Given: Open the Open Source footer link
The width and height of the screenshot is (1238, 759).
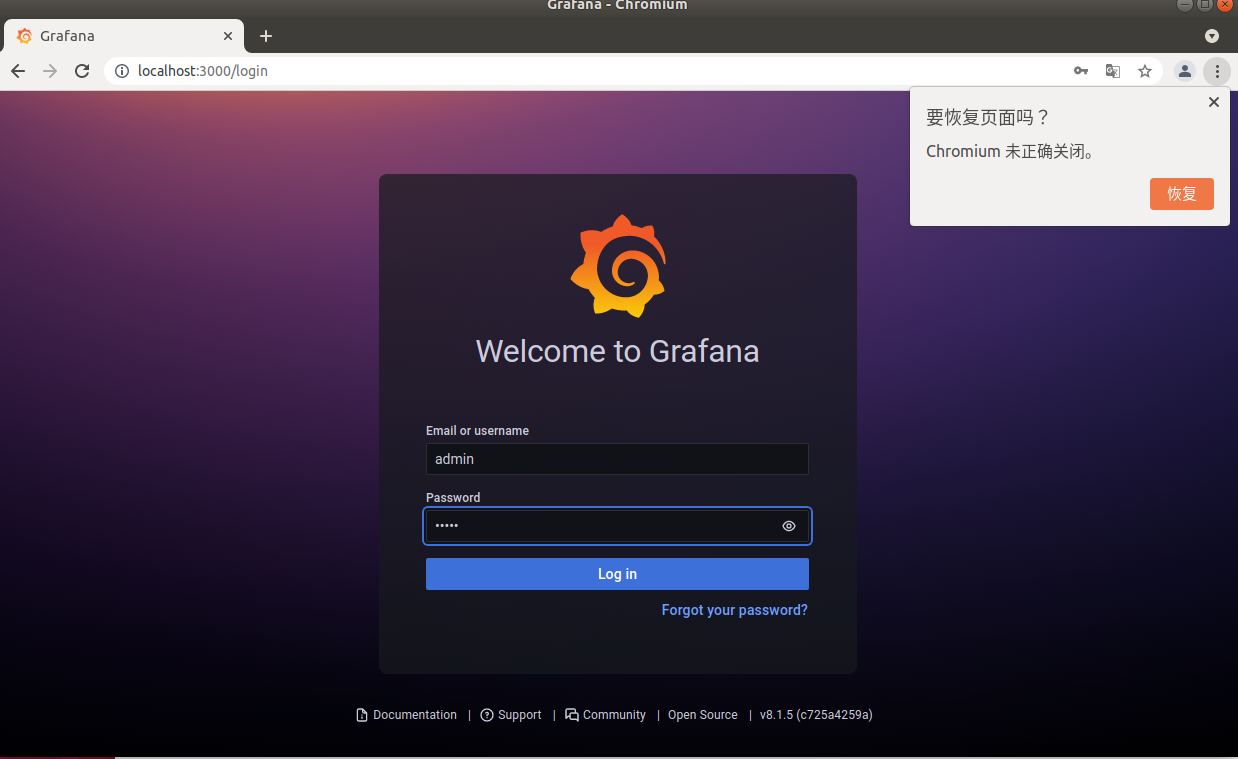Looking at the screenshot, I should pos(703,715).
